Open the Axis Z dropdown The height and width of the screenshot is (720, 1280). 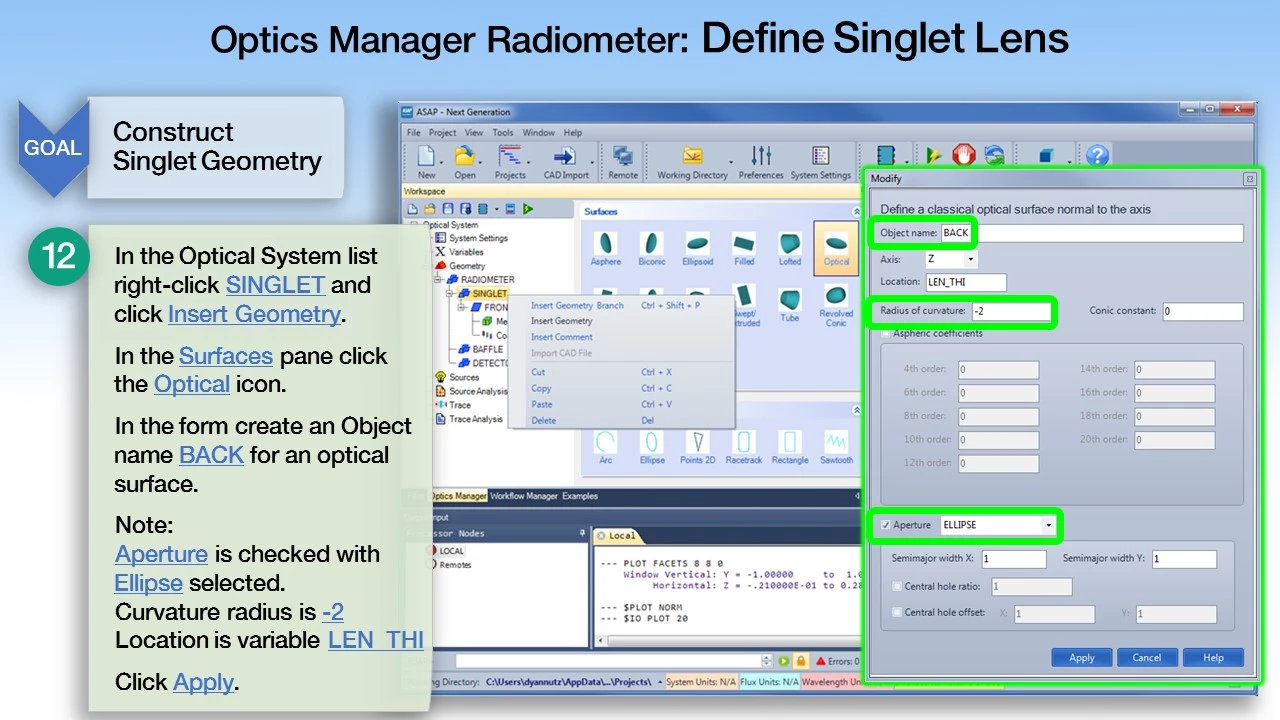(x=969, y=260)
